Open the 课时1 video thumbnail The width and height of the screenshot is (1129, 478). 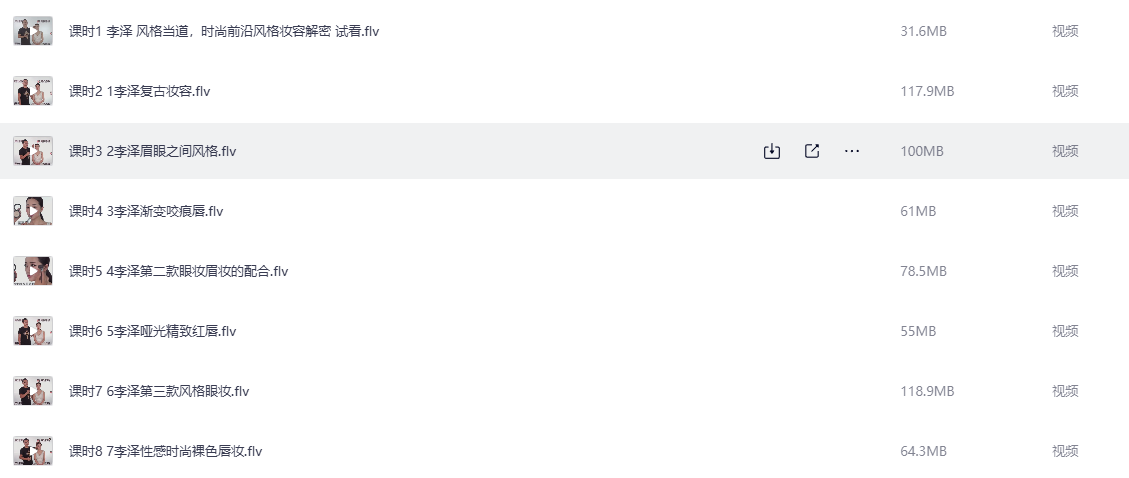33,31
